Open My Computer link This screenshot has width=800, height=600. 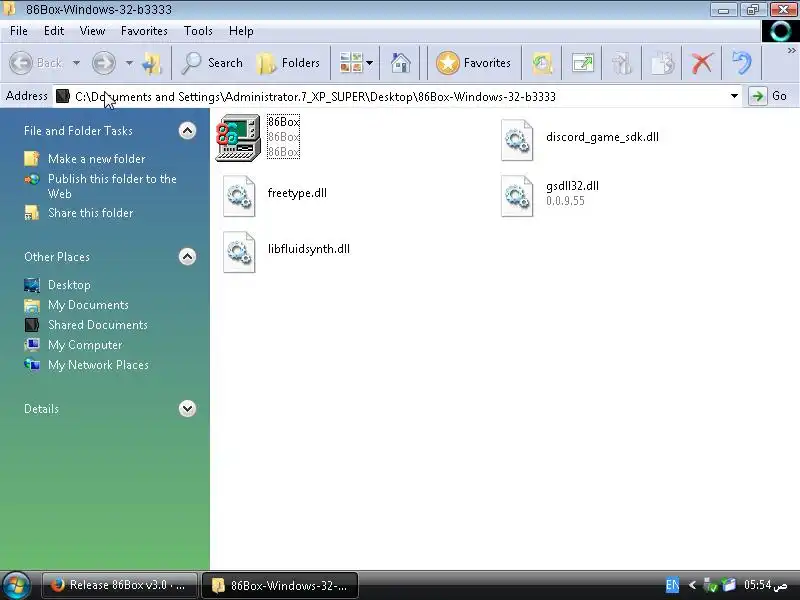tap(85, 345)
